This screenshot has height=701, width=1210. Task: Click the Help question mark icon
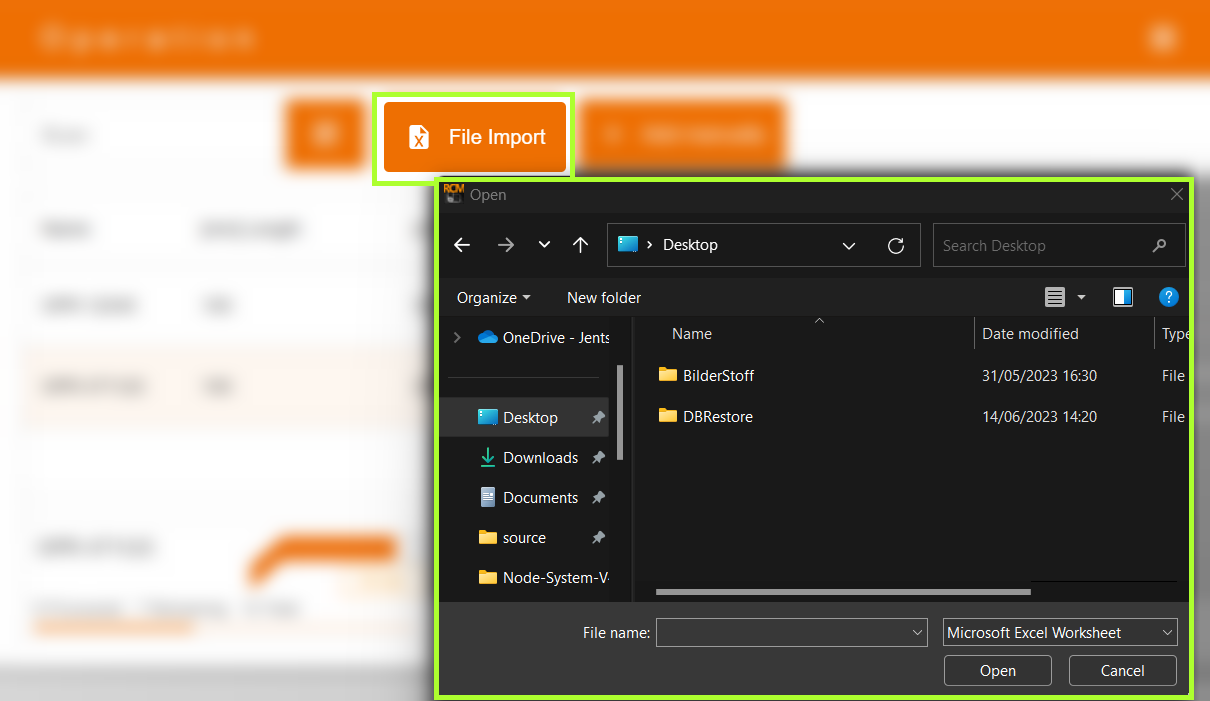coord(1168,297)
